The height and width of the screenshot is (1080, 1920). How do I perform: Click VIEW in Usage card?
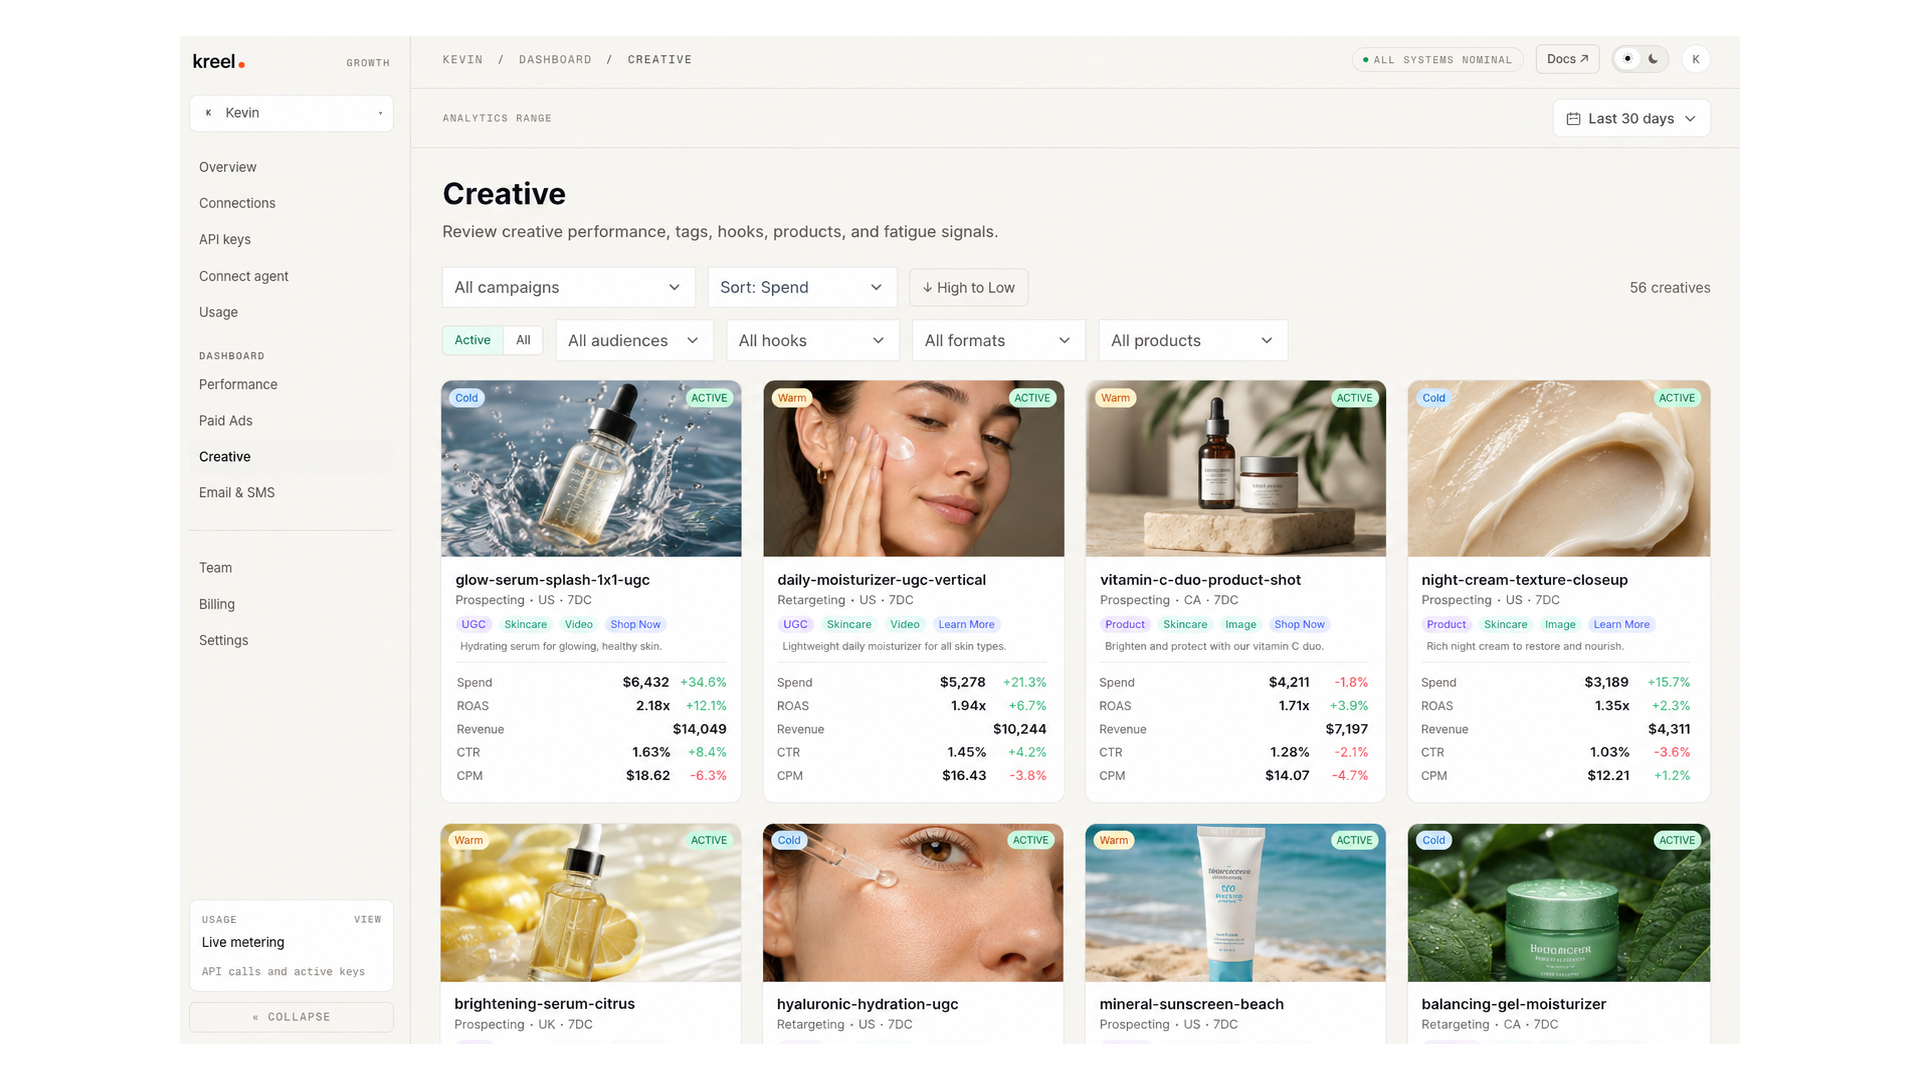(x=367, y=919)
